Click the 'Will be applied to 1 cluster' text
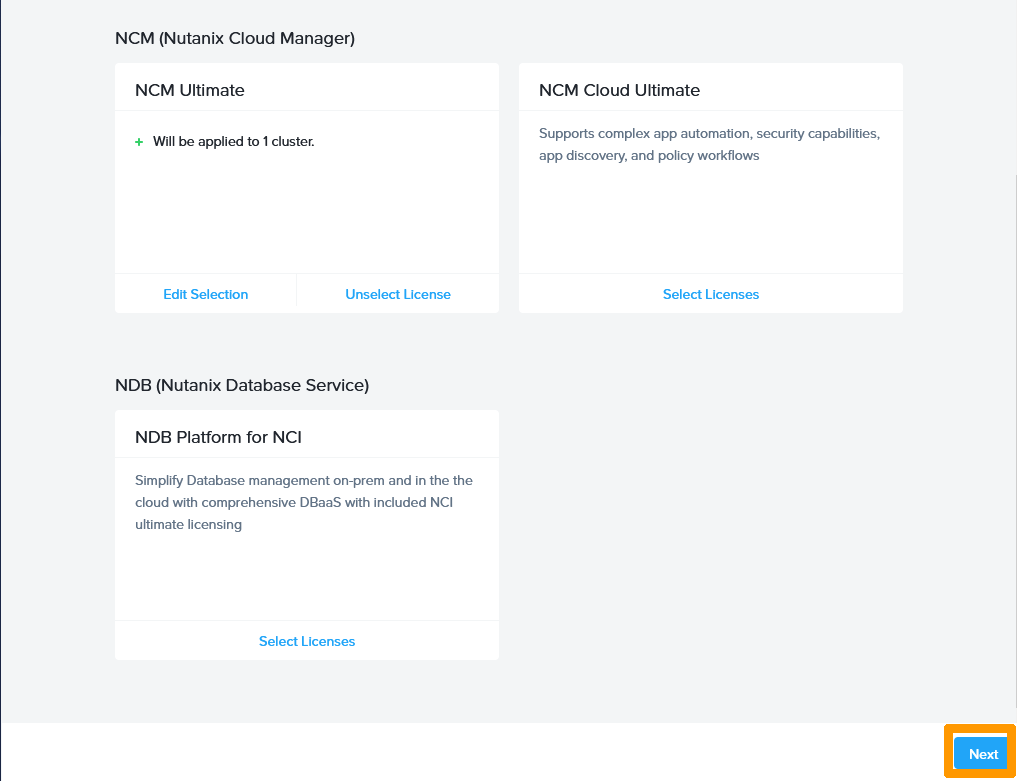The image size is (1017, 781). (x=233, y=142)
